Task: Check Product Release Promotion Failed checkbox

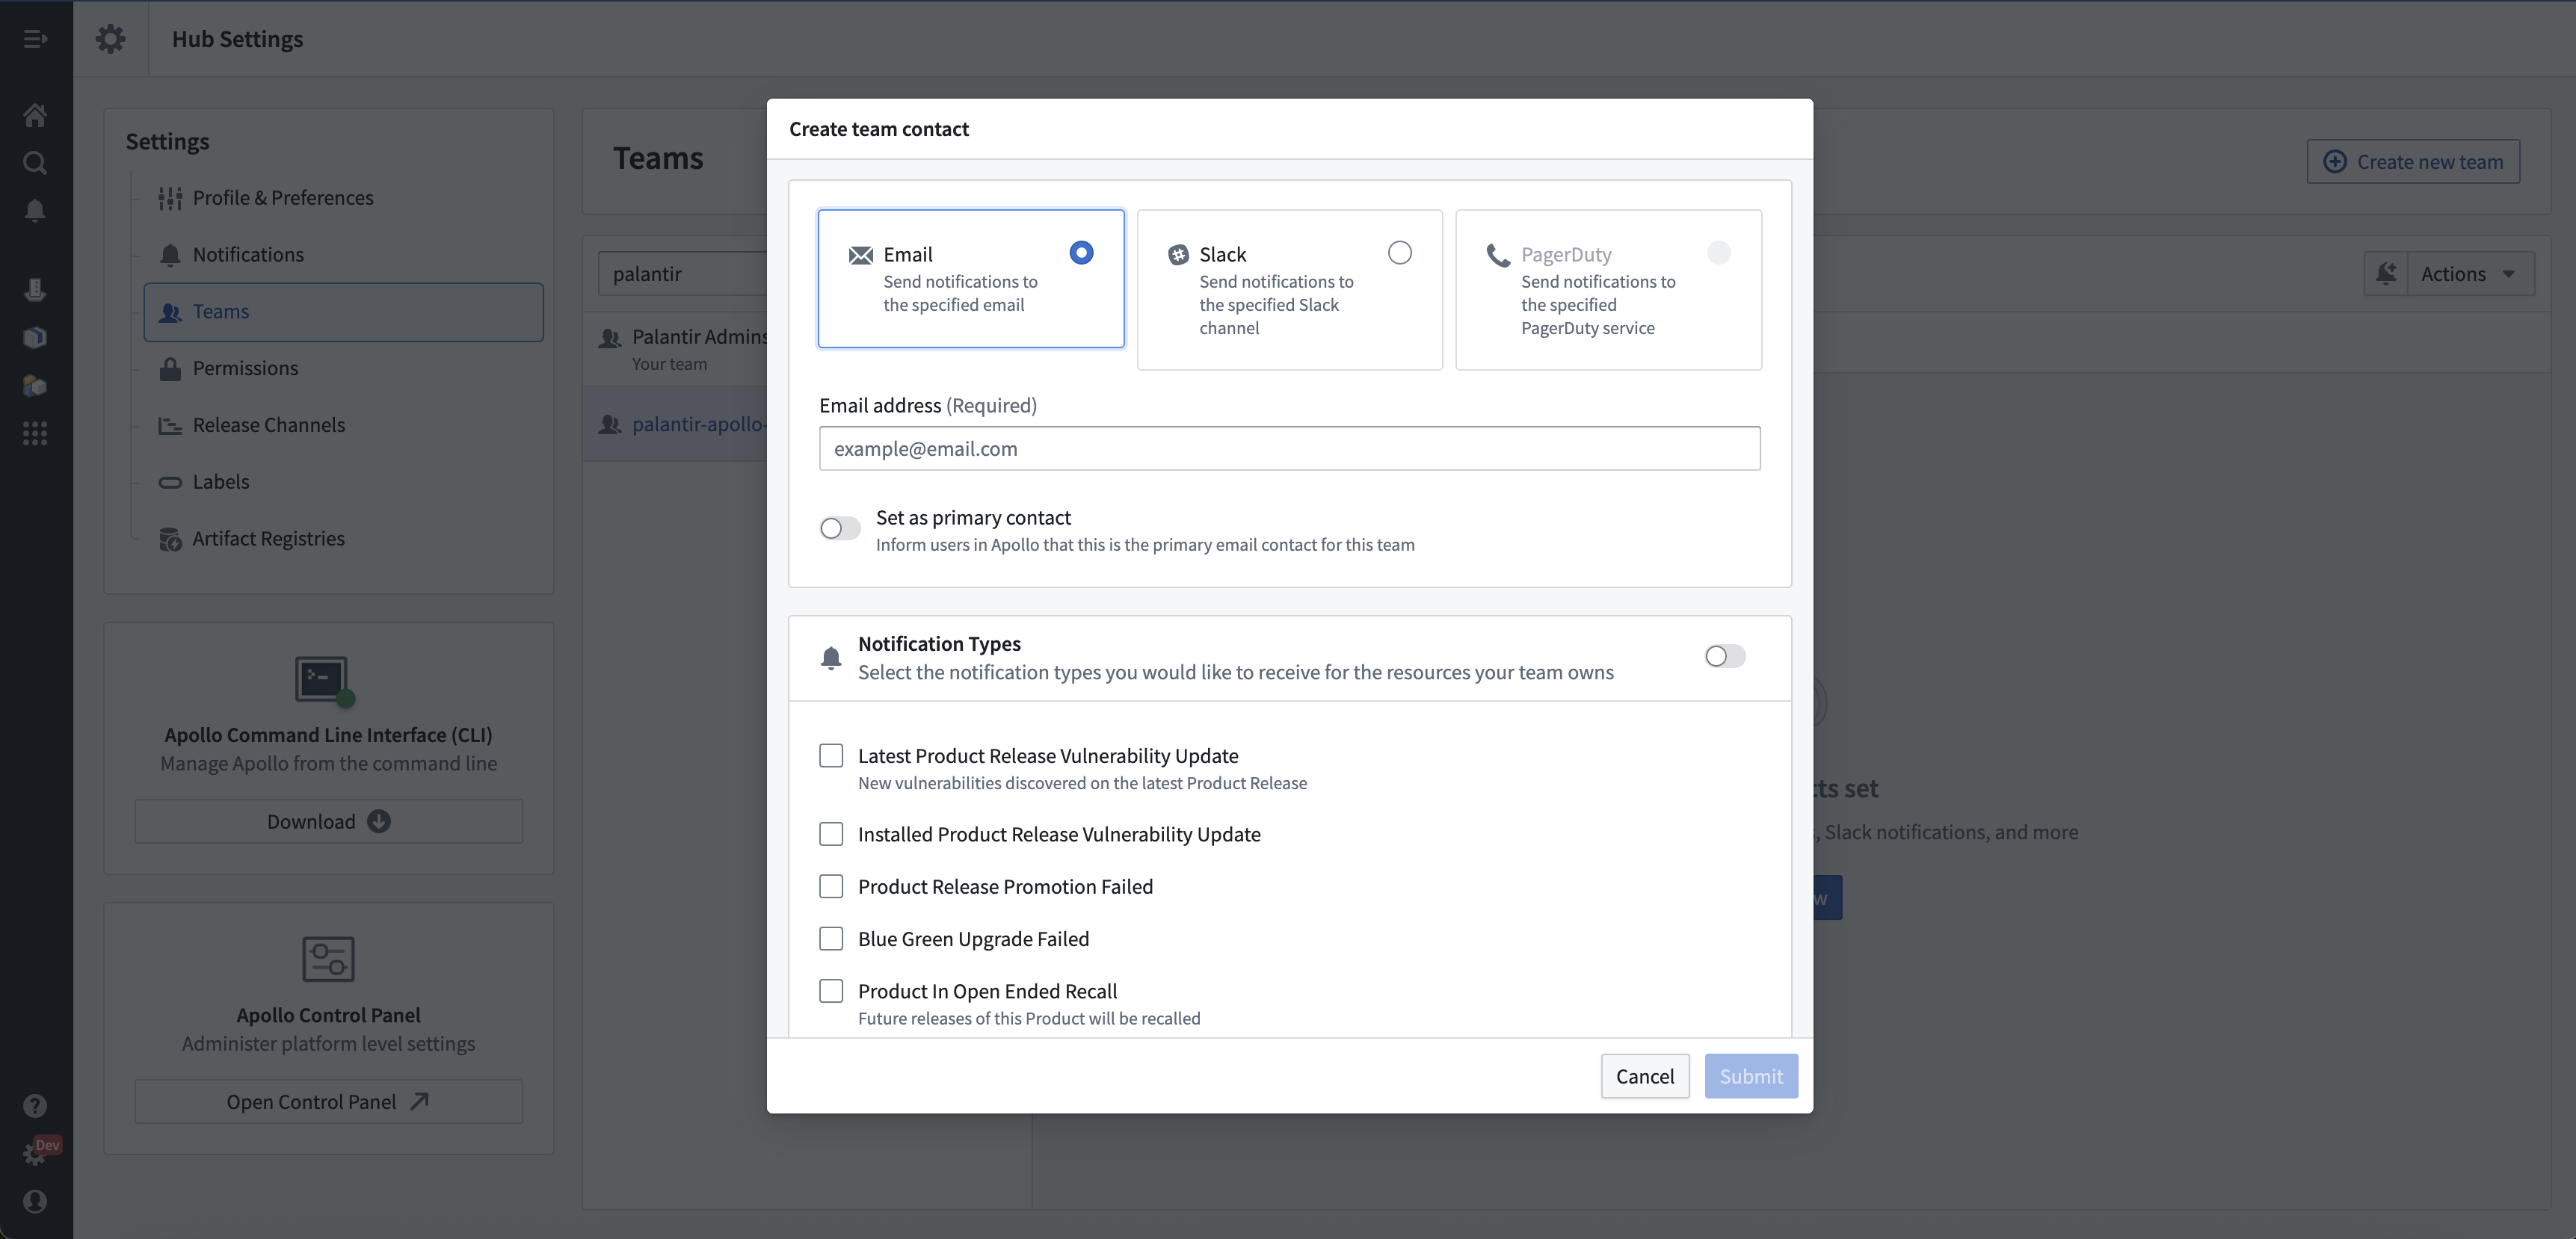Action: [x=831, y=886]
